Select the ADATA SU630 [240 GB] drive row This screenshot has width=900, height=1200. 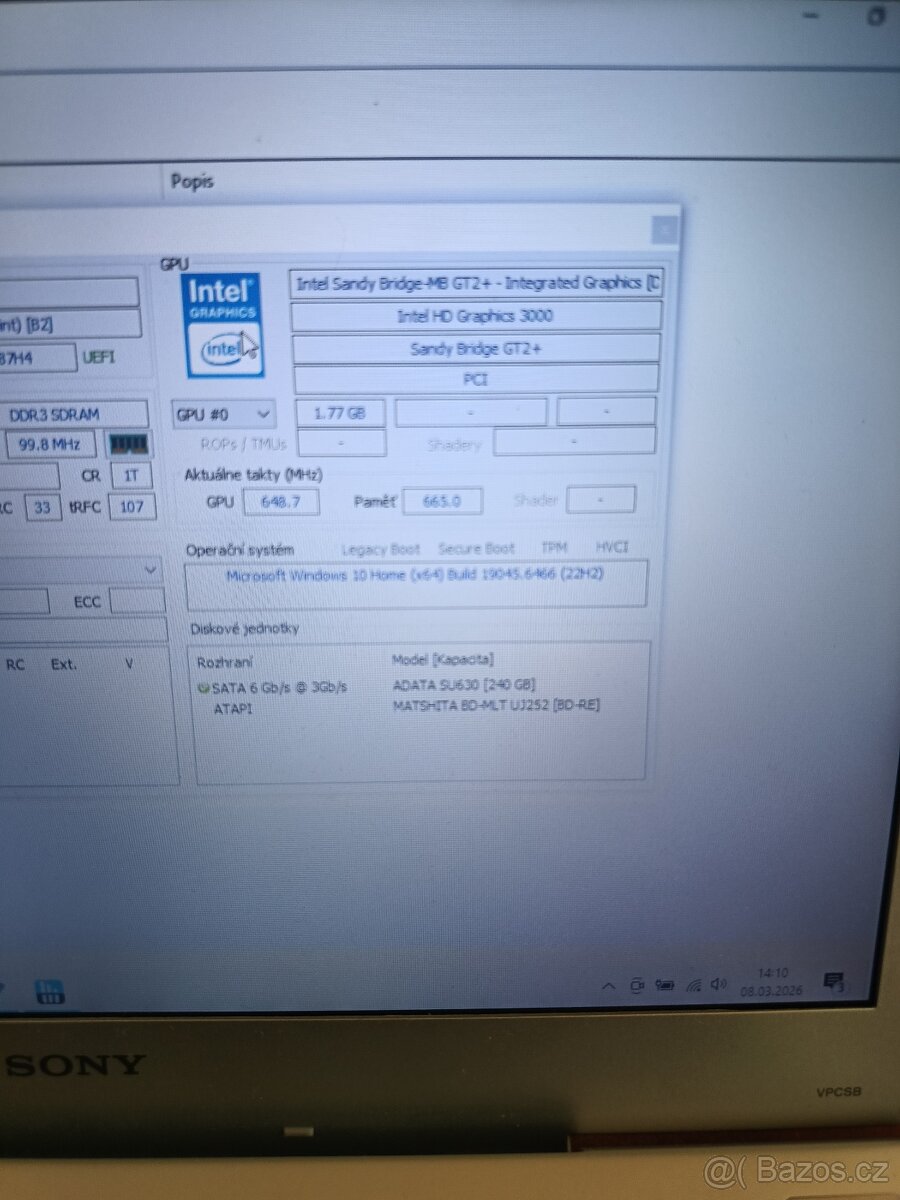(x=465, y=685)
